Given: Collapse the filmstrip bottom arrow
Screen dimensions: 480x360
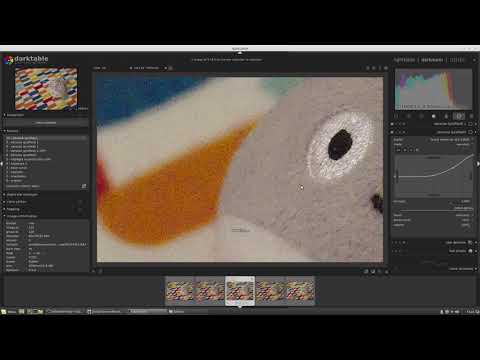Looking at the screenshot, I should pyautogui.click(x=240, y=307).
